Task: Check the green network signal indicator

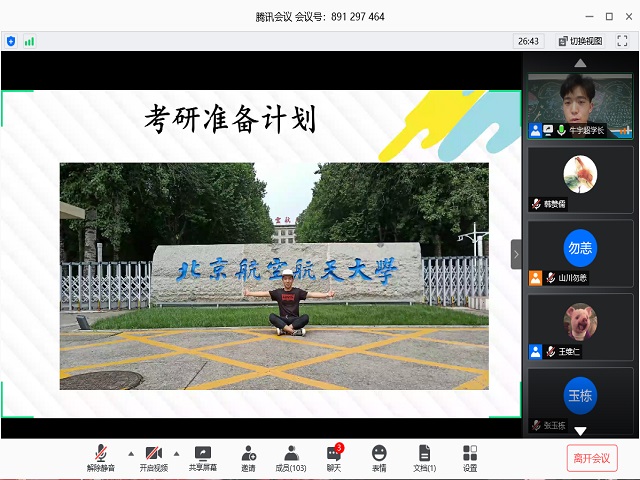Action: pos(29,41)
